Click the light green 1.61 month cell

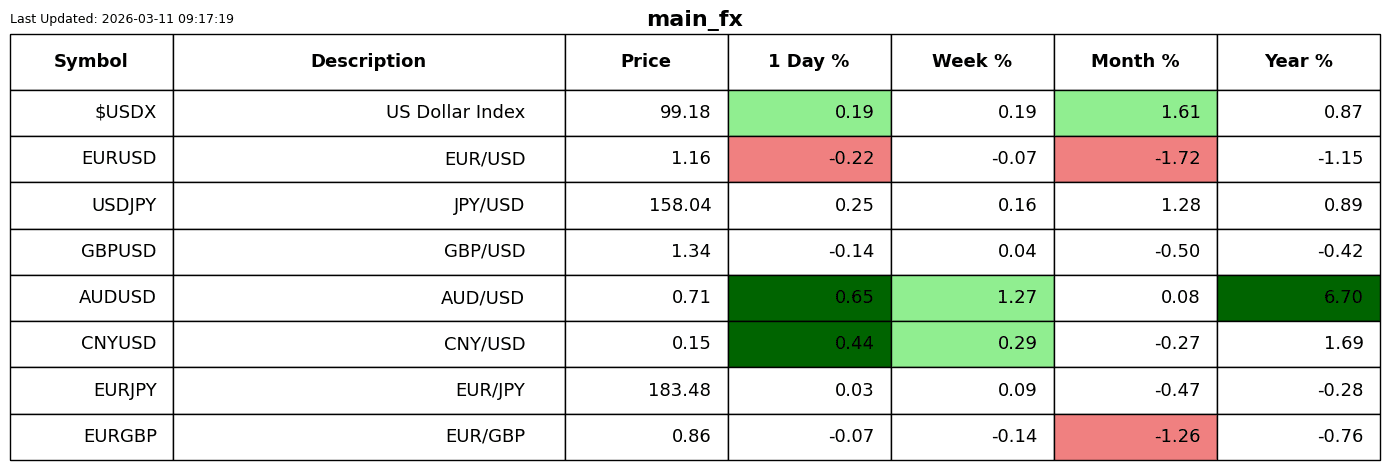pyautogui.click(x=1135, y=113)
